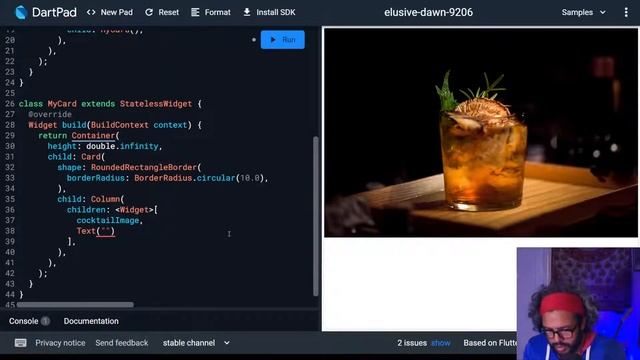
Task: Click the horizontal editor scrollbar
Action: click(x=75, y=305)
